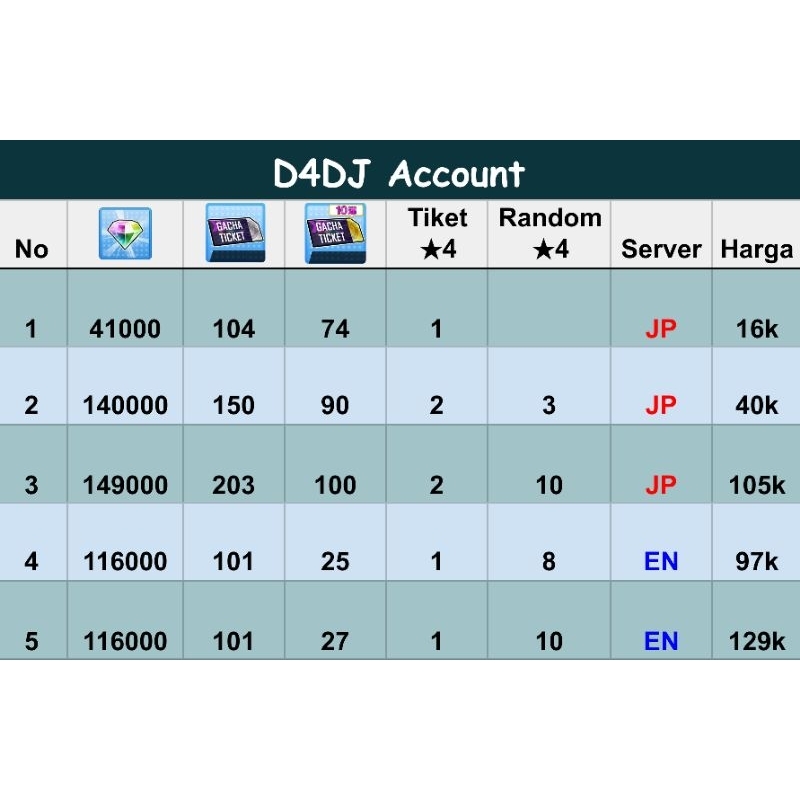Select the No column header
Viewport: 800px width, 800px height.
coord(32,249)
